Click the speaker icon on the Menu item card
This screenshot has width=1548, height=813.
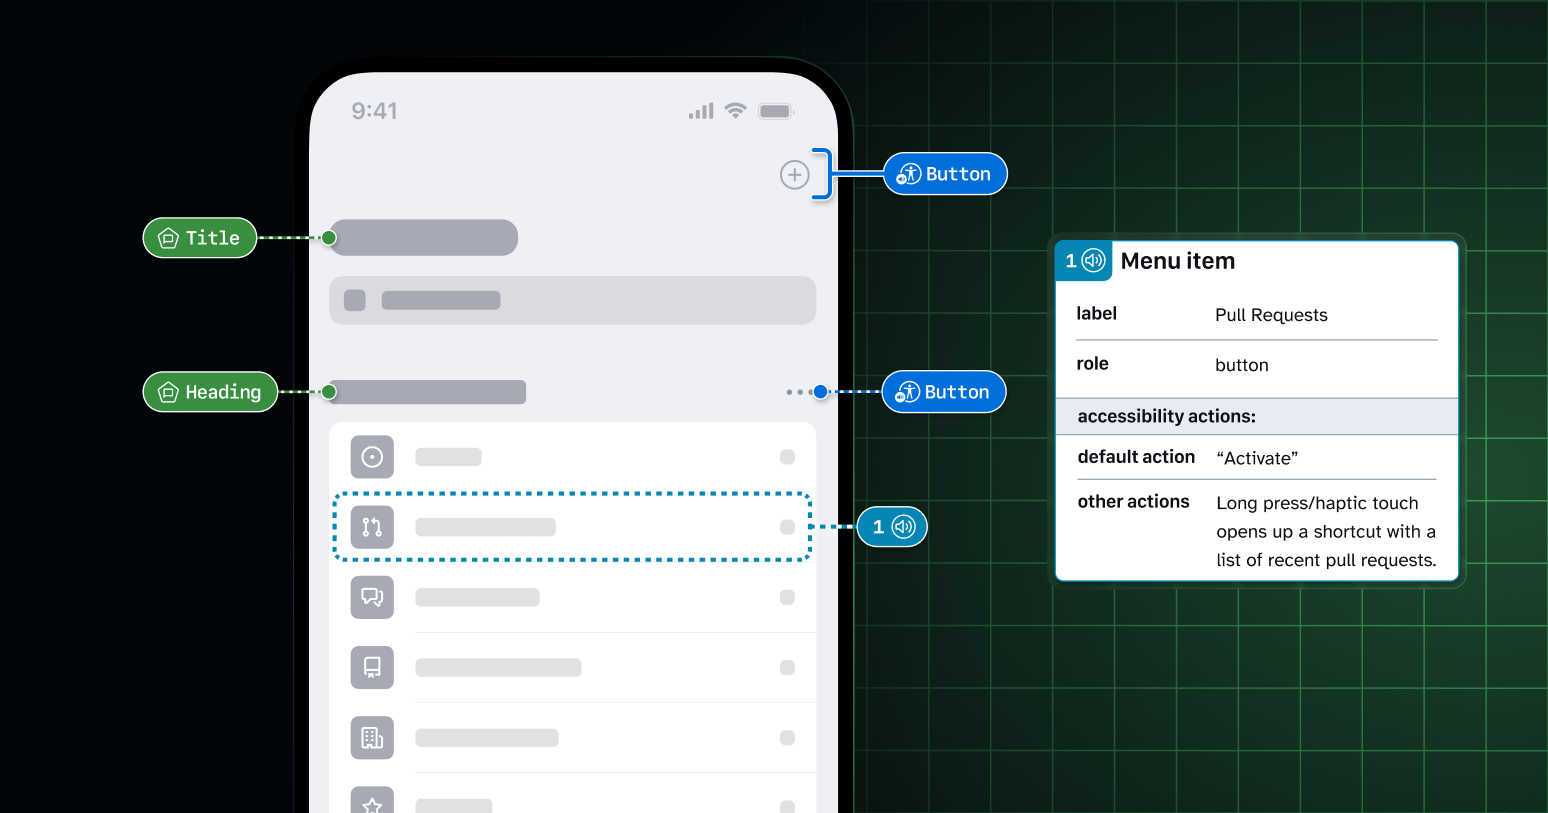1095,261
